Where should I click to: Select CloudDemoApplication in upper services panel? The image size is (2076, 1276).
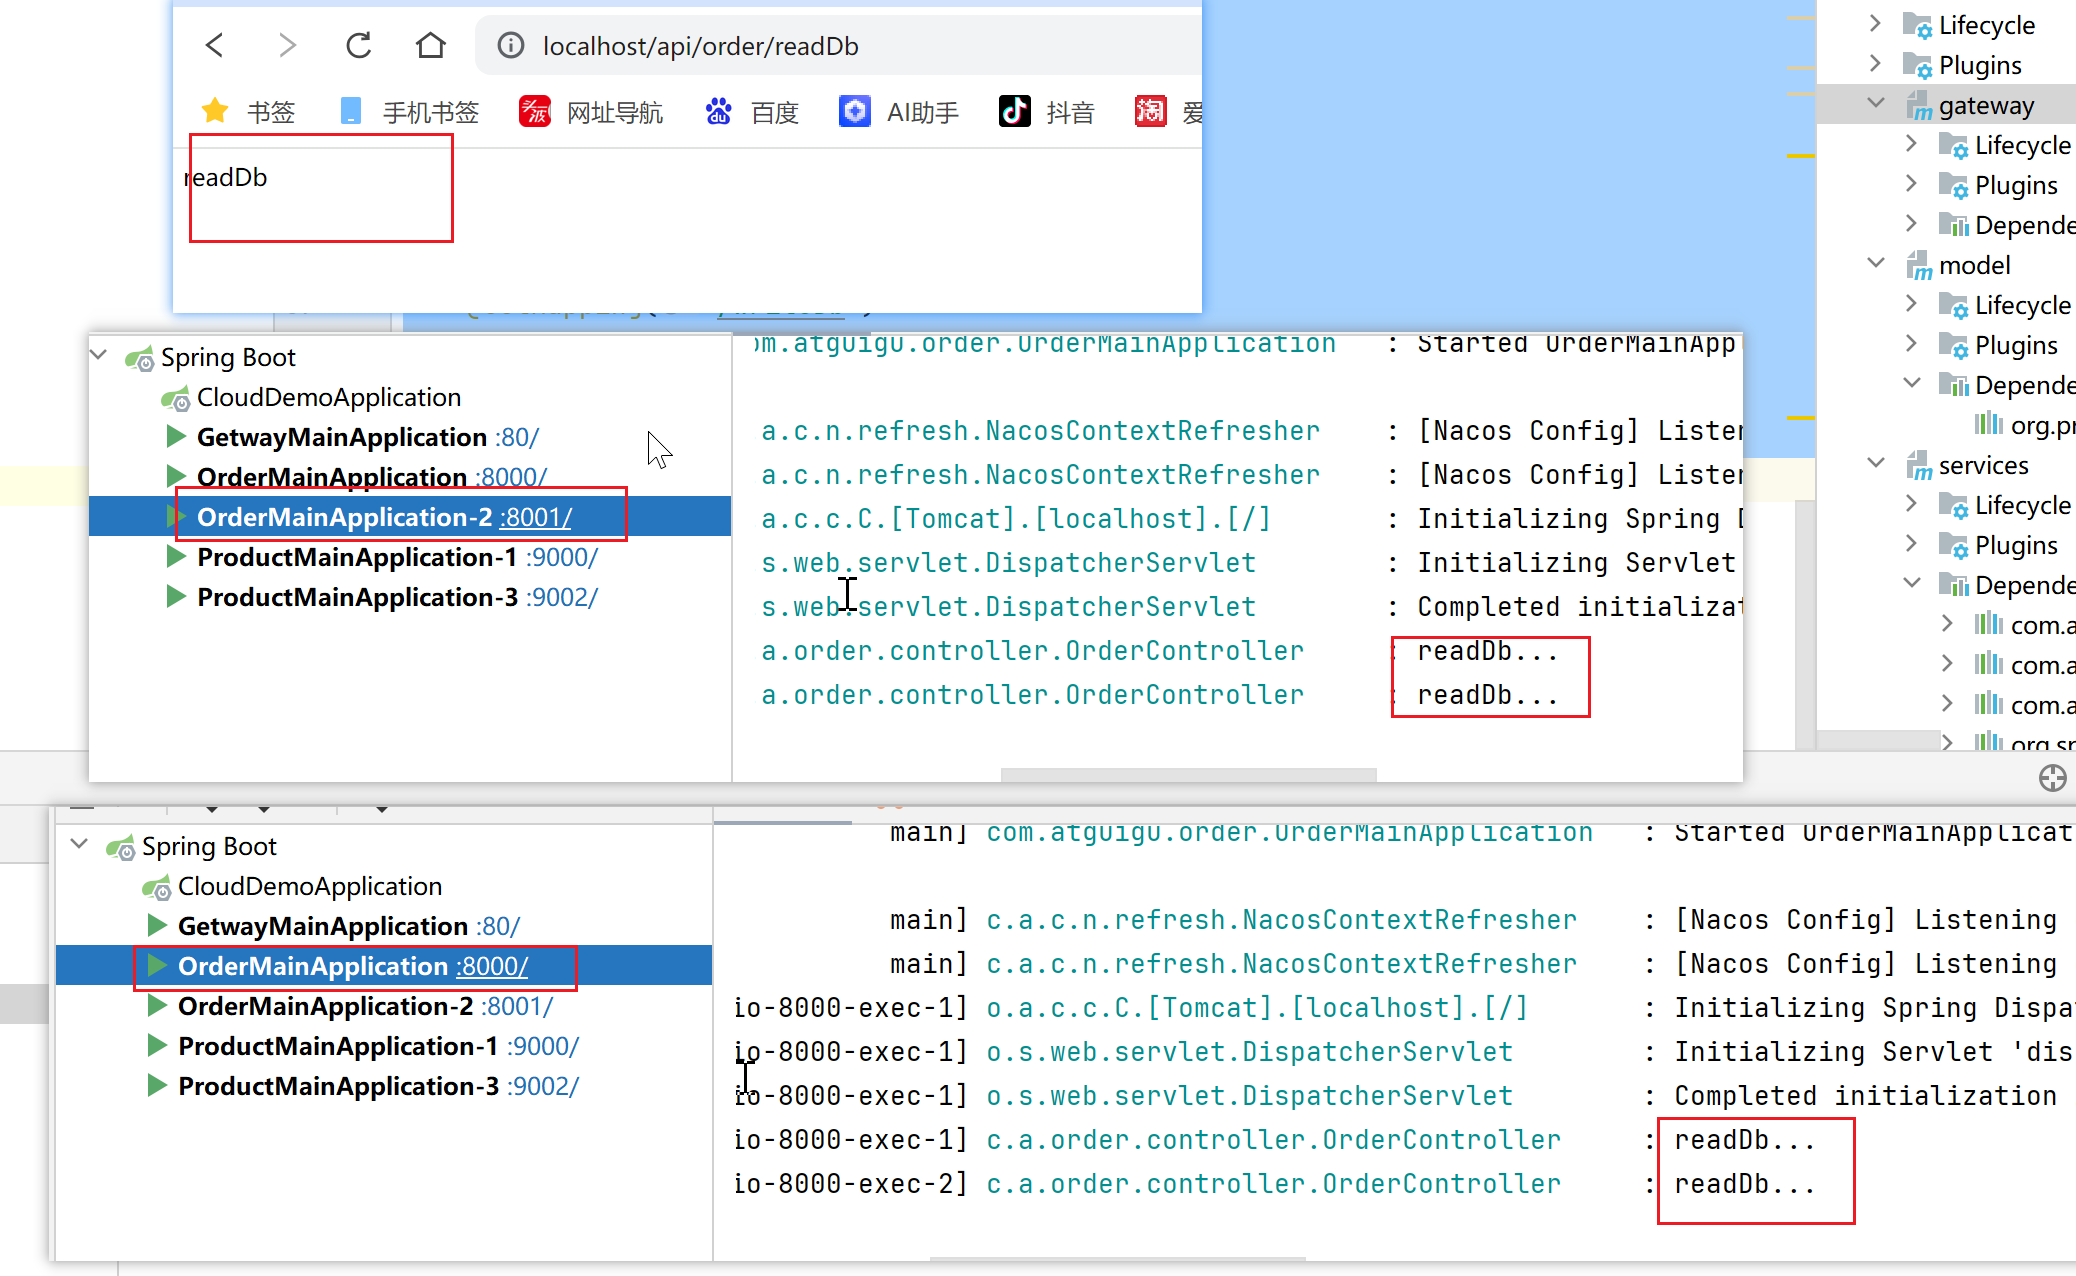coord(329,397)
